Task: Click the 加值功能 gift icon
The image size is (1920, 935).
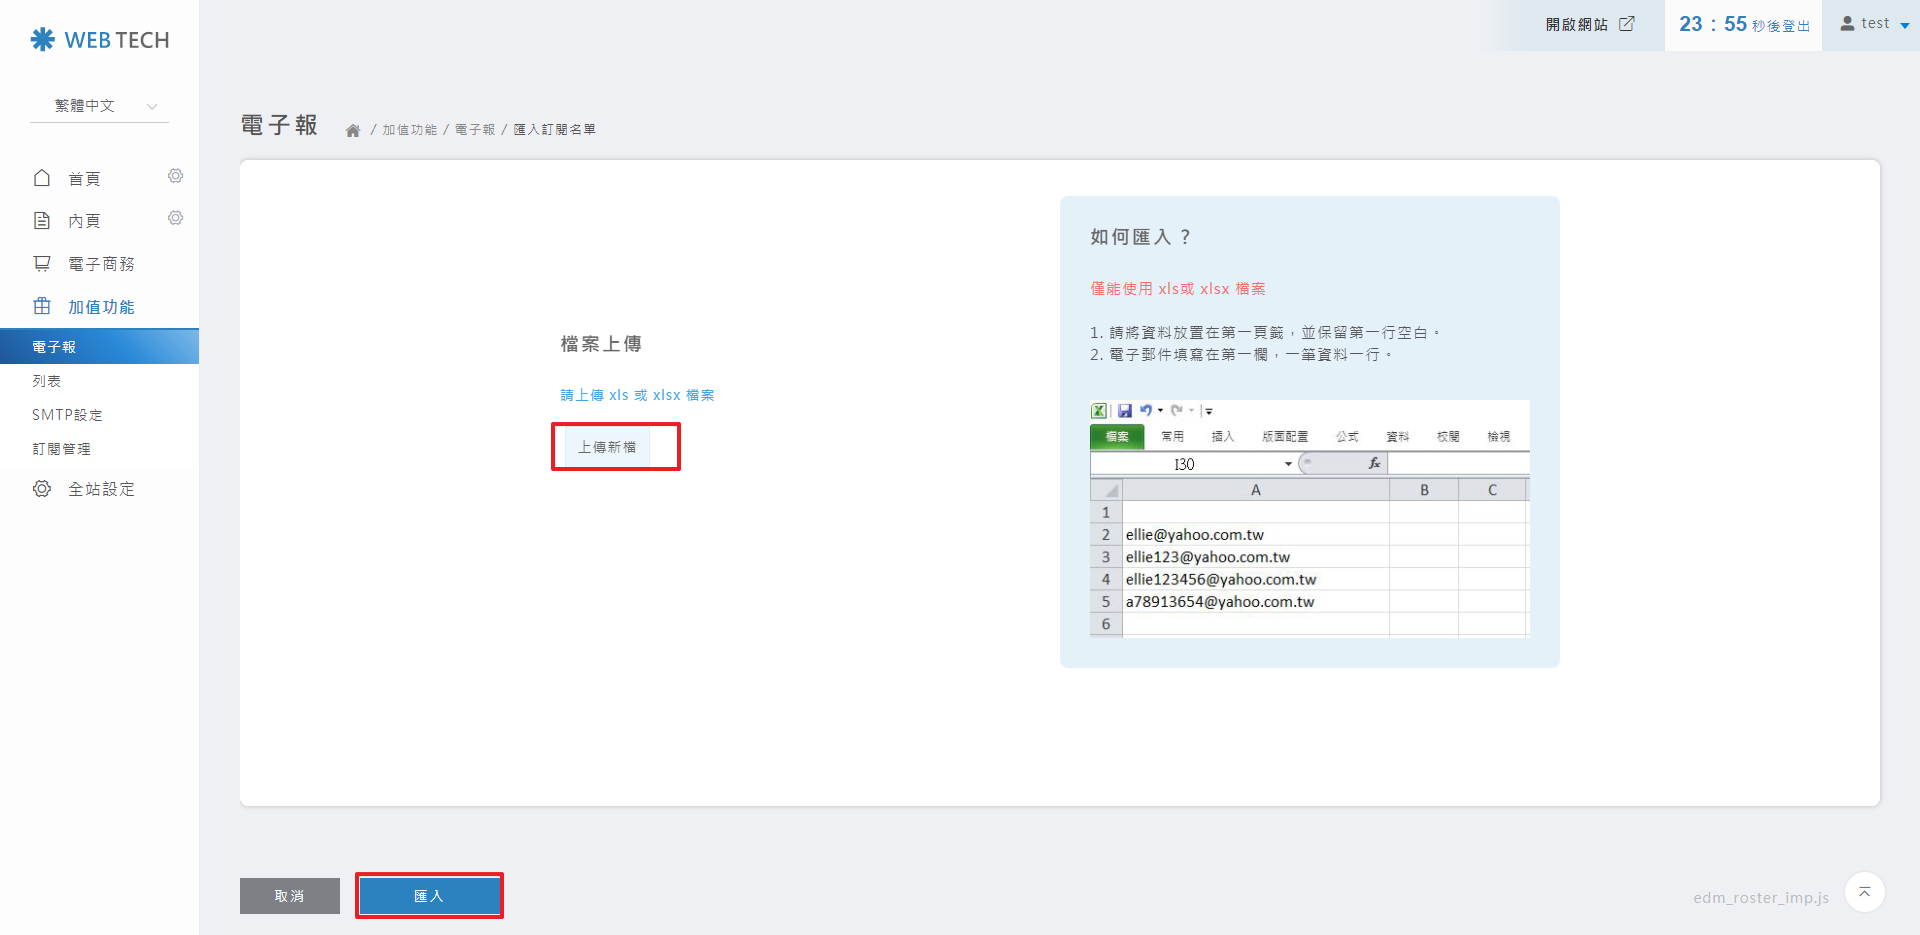Action: pos(42,306)
